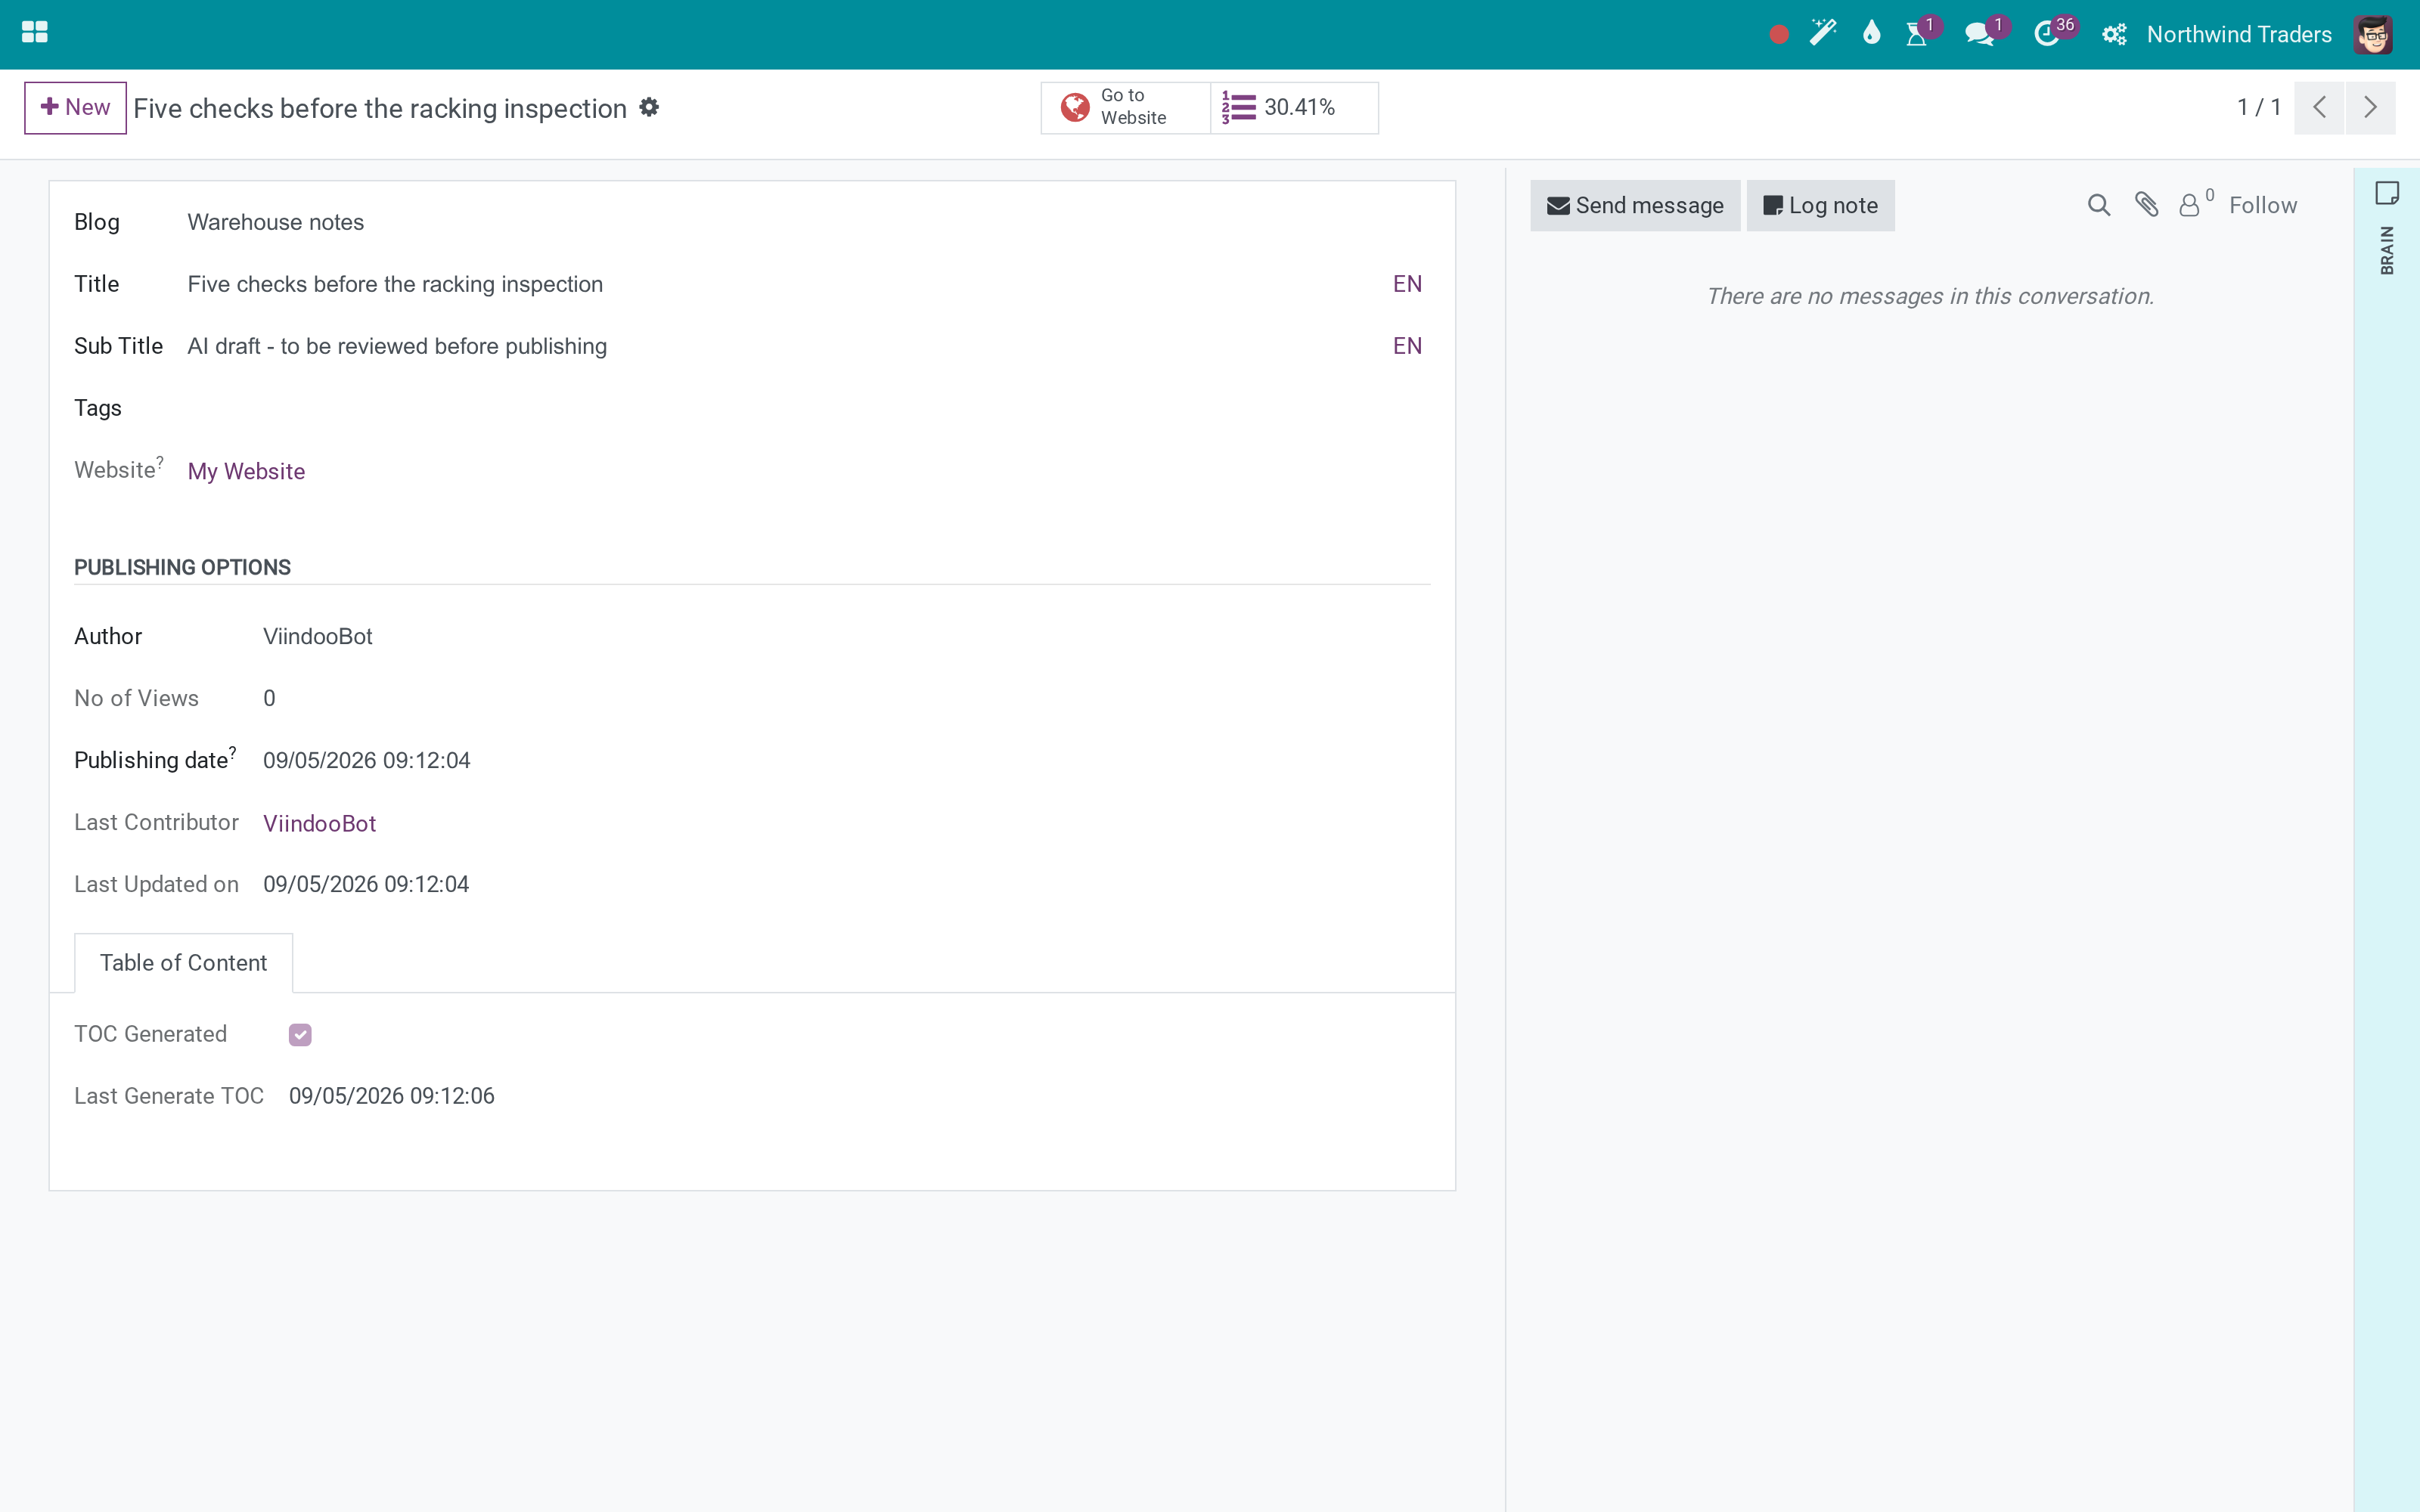Select the Blog field Warehouse notes
Screen dimensions: 2420x1512
(x=808, y=222)
